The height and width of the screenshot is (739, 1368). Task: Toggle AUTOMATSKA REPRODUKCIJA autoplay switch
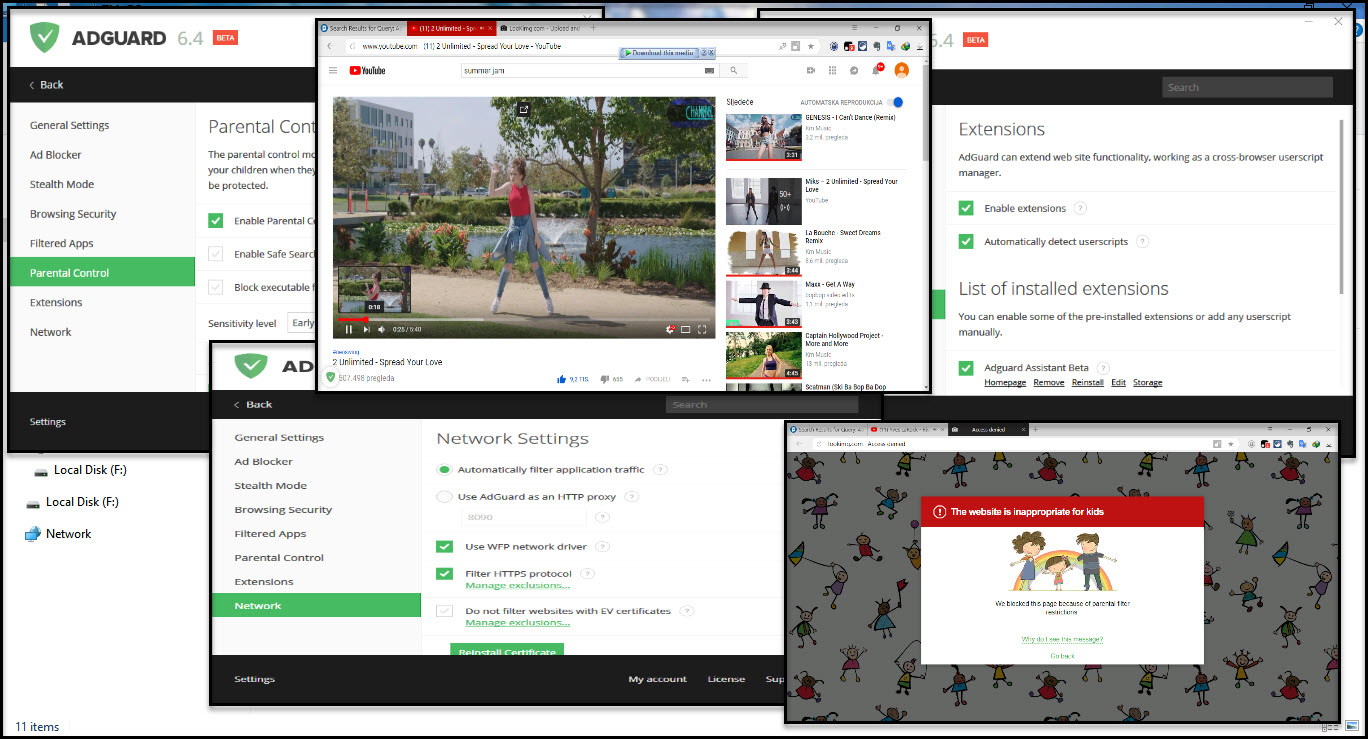[896, 102]
